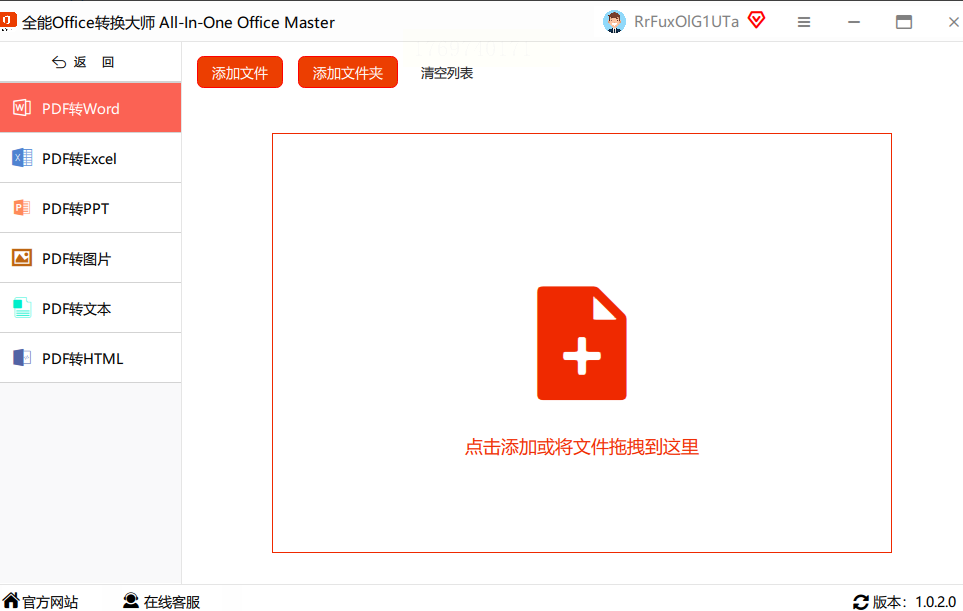This screenshot has width=963, height=611.
Task: Open the hamburger menu in title bar
Action: (x=804, y=22)
